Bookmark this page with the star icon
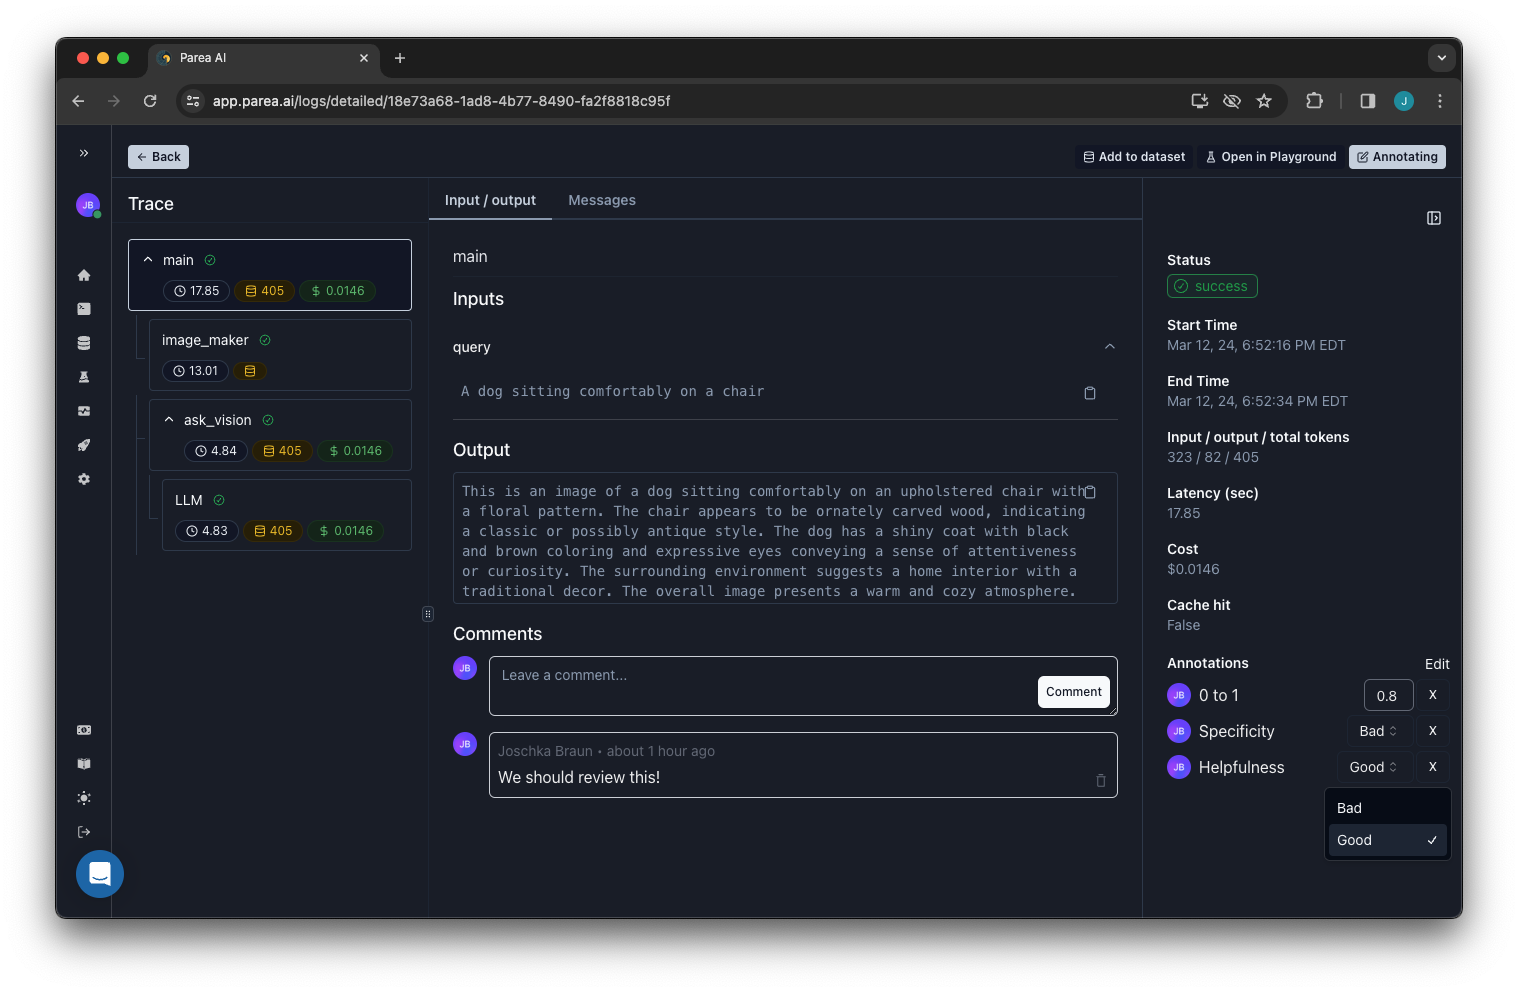The image size is (1518, 992). tap(1264, 101)
